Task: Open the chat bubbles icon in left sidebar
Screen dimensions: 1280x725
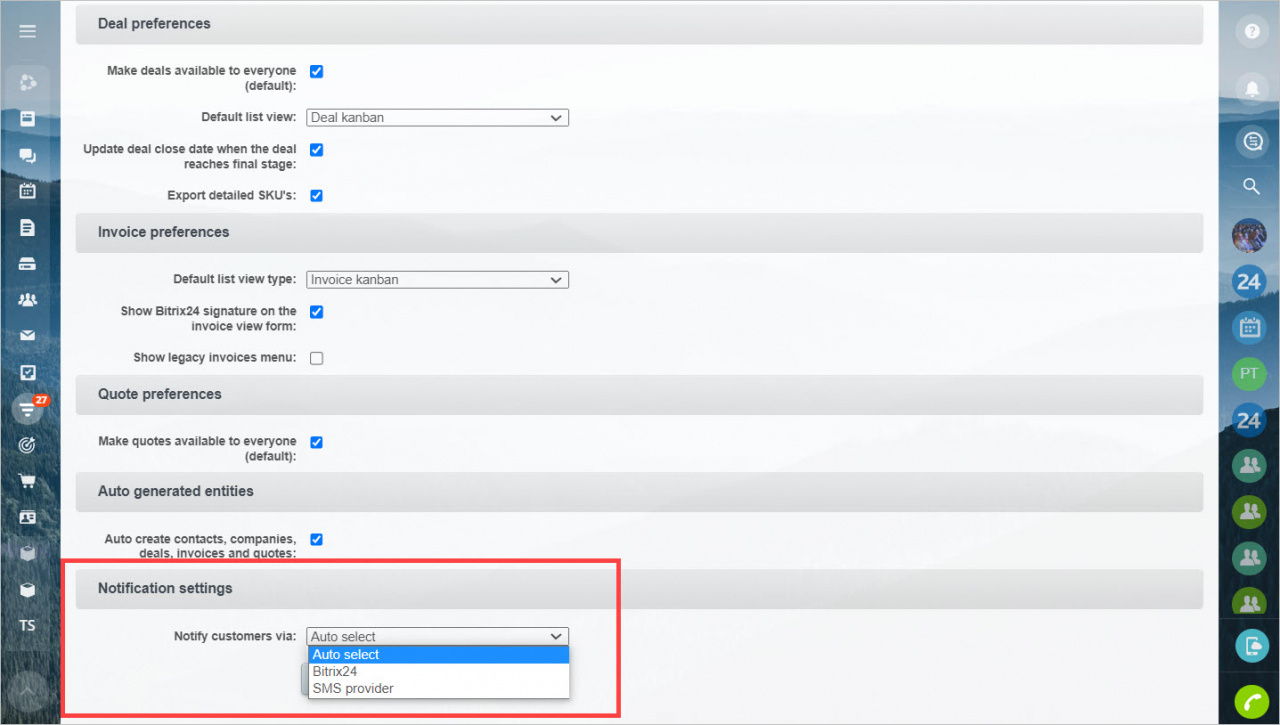Action: [x=28, y=155]
